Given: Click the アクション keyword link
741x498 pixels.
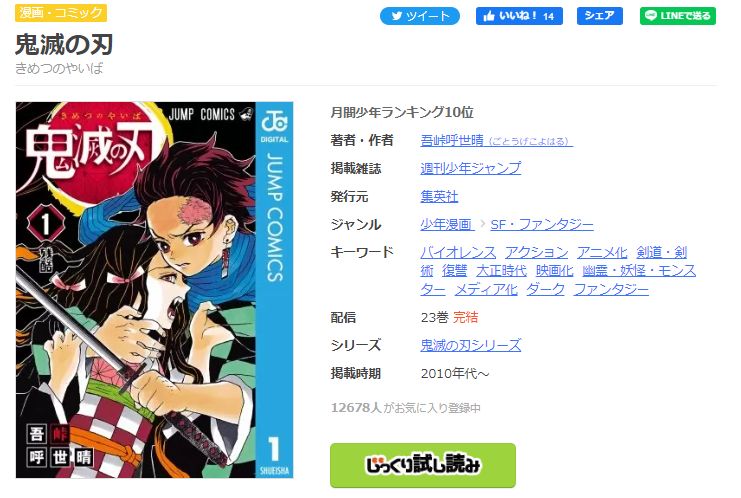Looking at the screenshot, I should point(536,252).
